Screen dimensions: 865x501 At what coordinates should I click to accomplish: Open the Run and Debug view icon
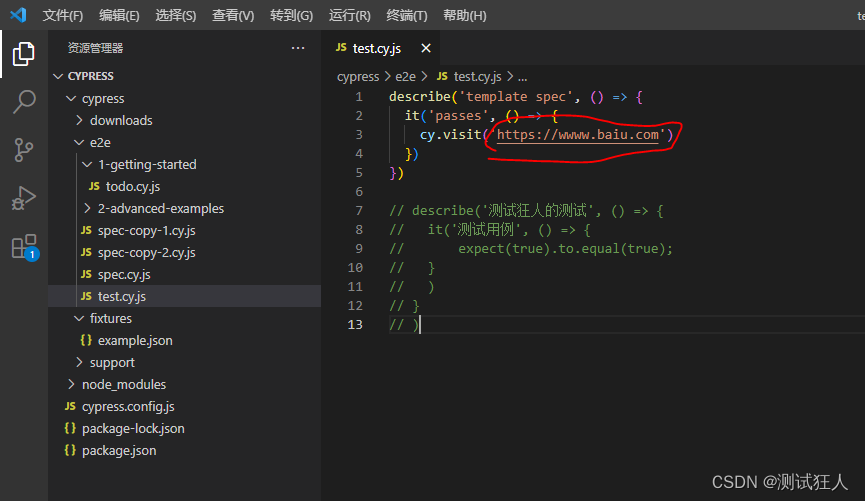point(24,198)
